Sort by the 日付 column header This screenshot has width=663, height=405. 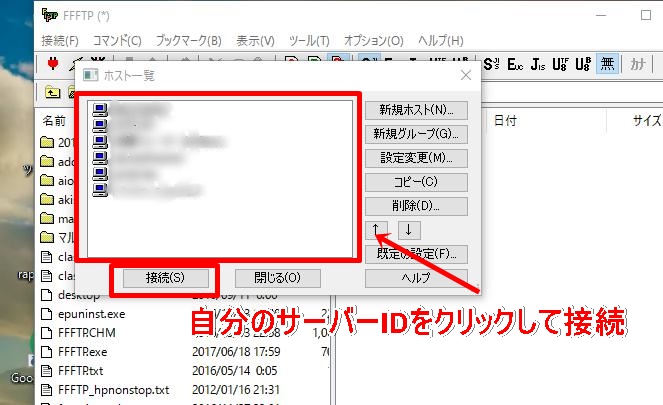click(x=505, y=121)
